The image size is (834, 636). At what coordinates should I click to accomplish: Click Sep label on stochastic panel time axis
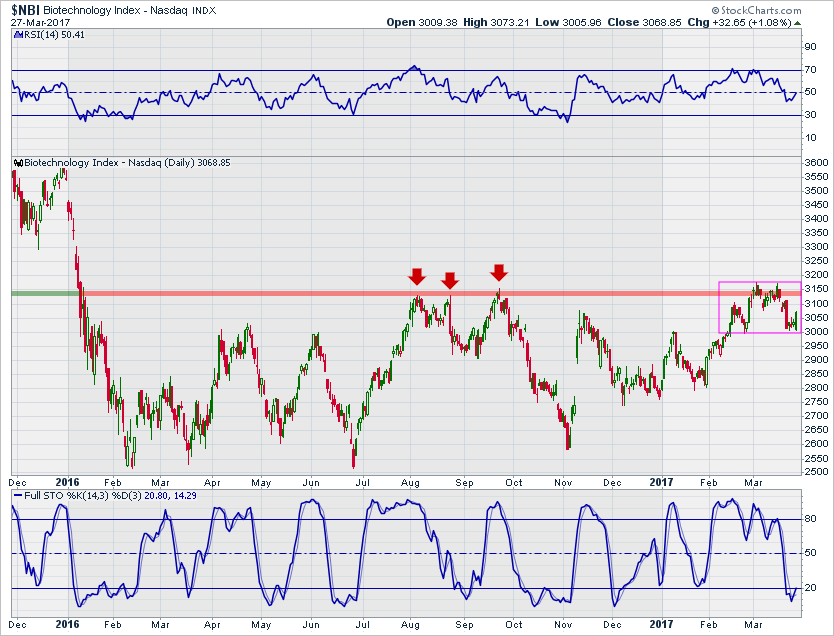[x=464, y=625]
